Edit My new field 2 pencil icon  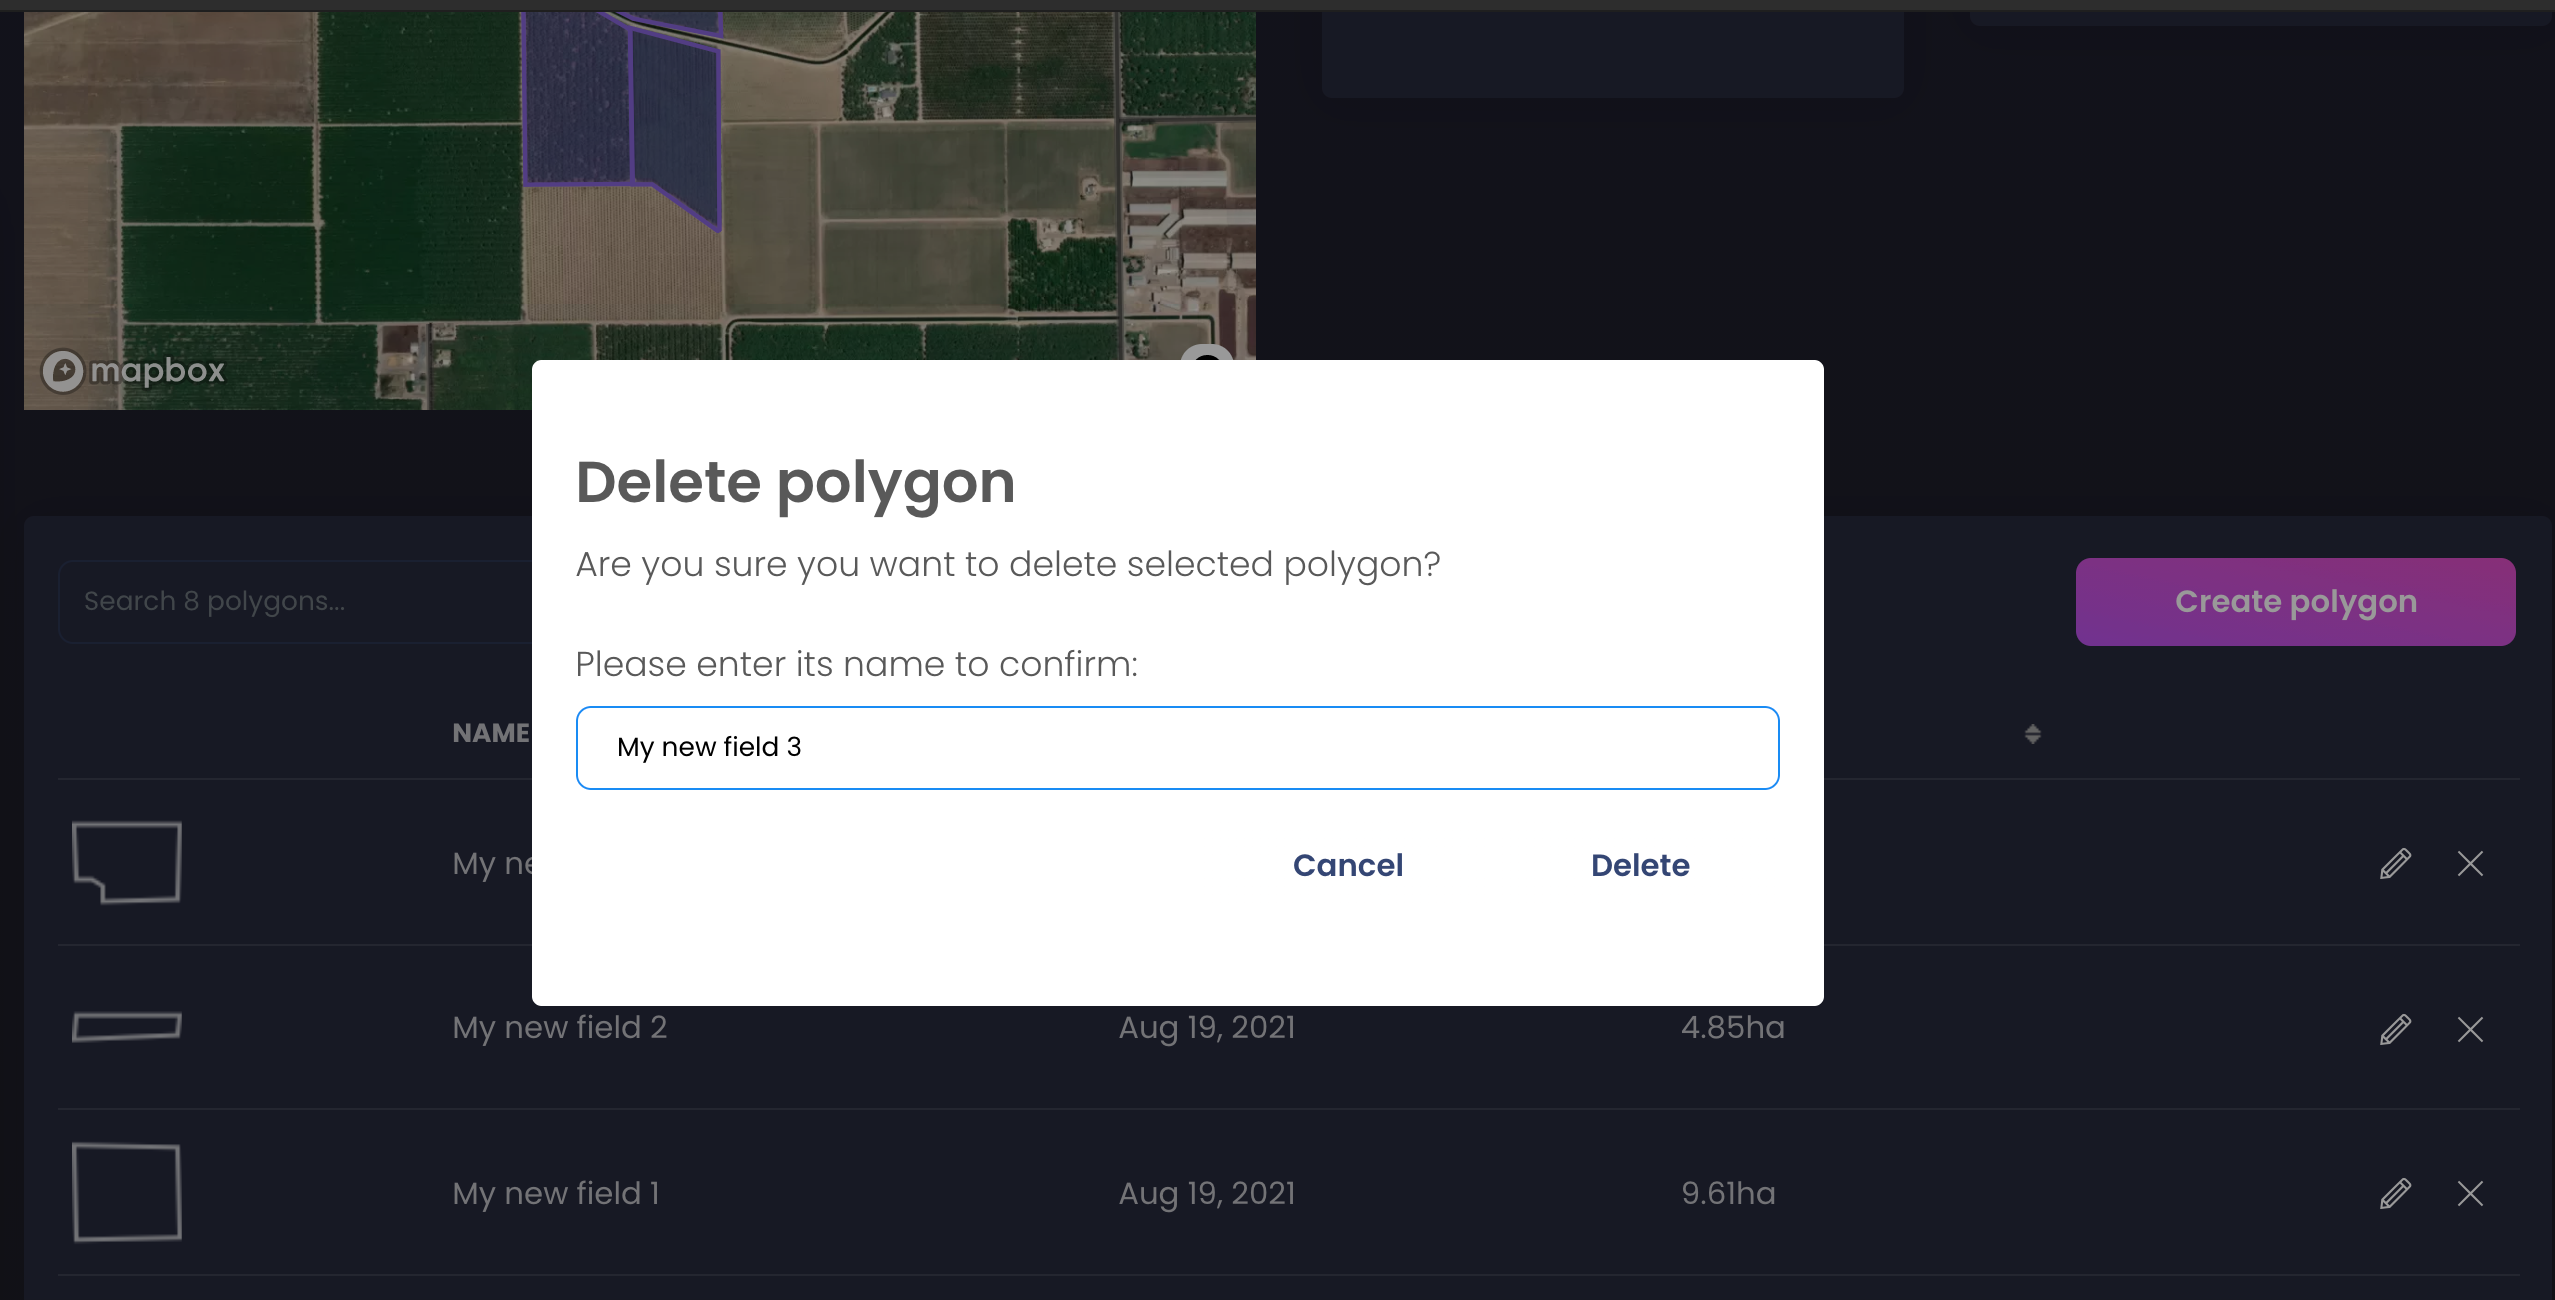click(x=2395, y=1029)
